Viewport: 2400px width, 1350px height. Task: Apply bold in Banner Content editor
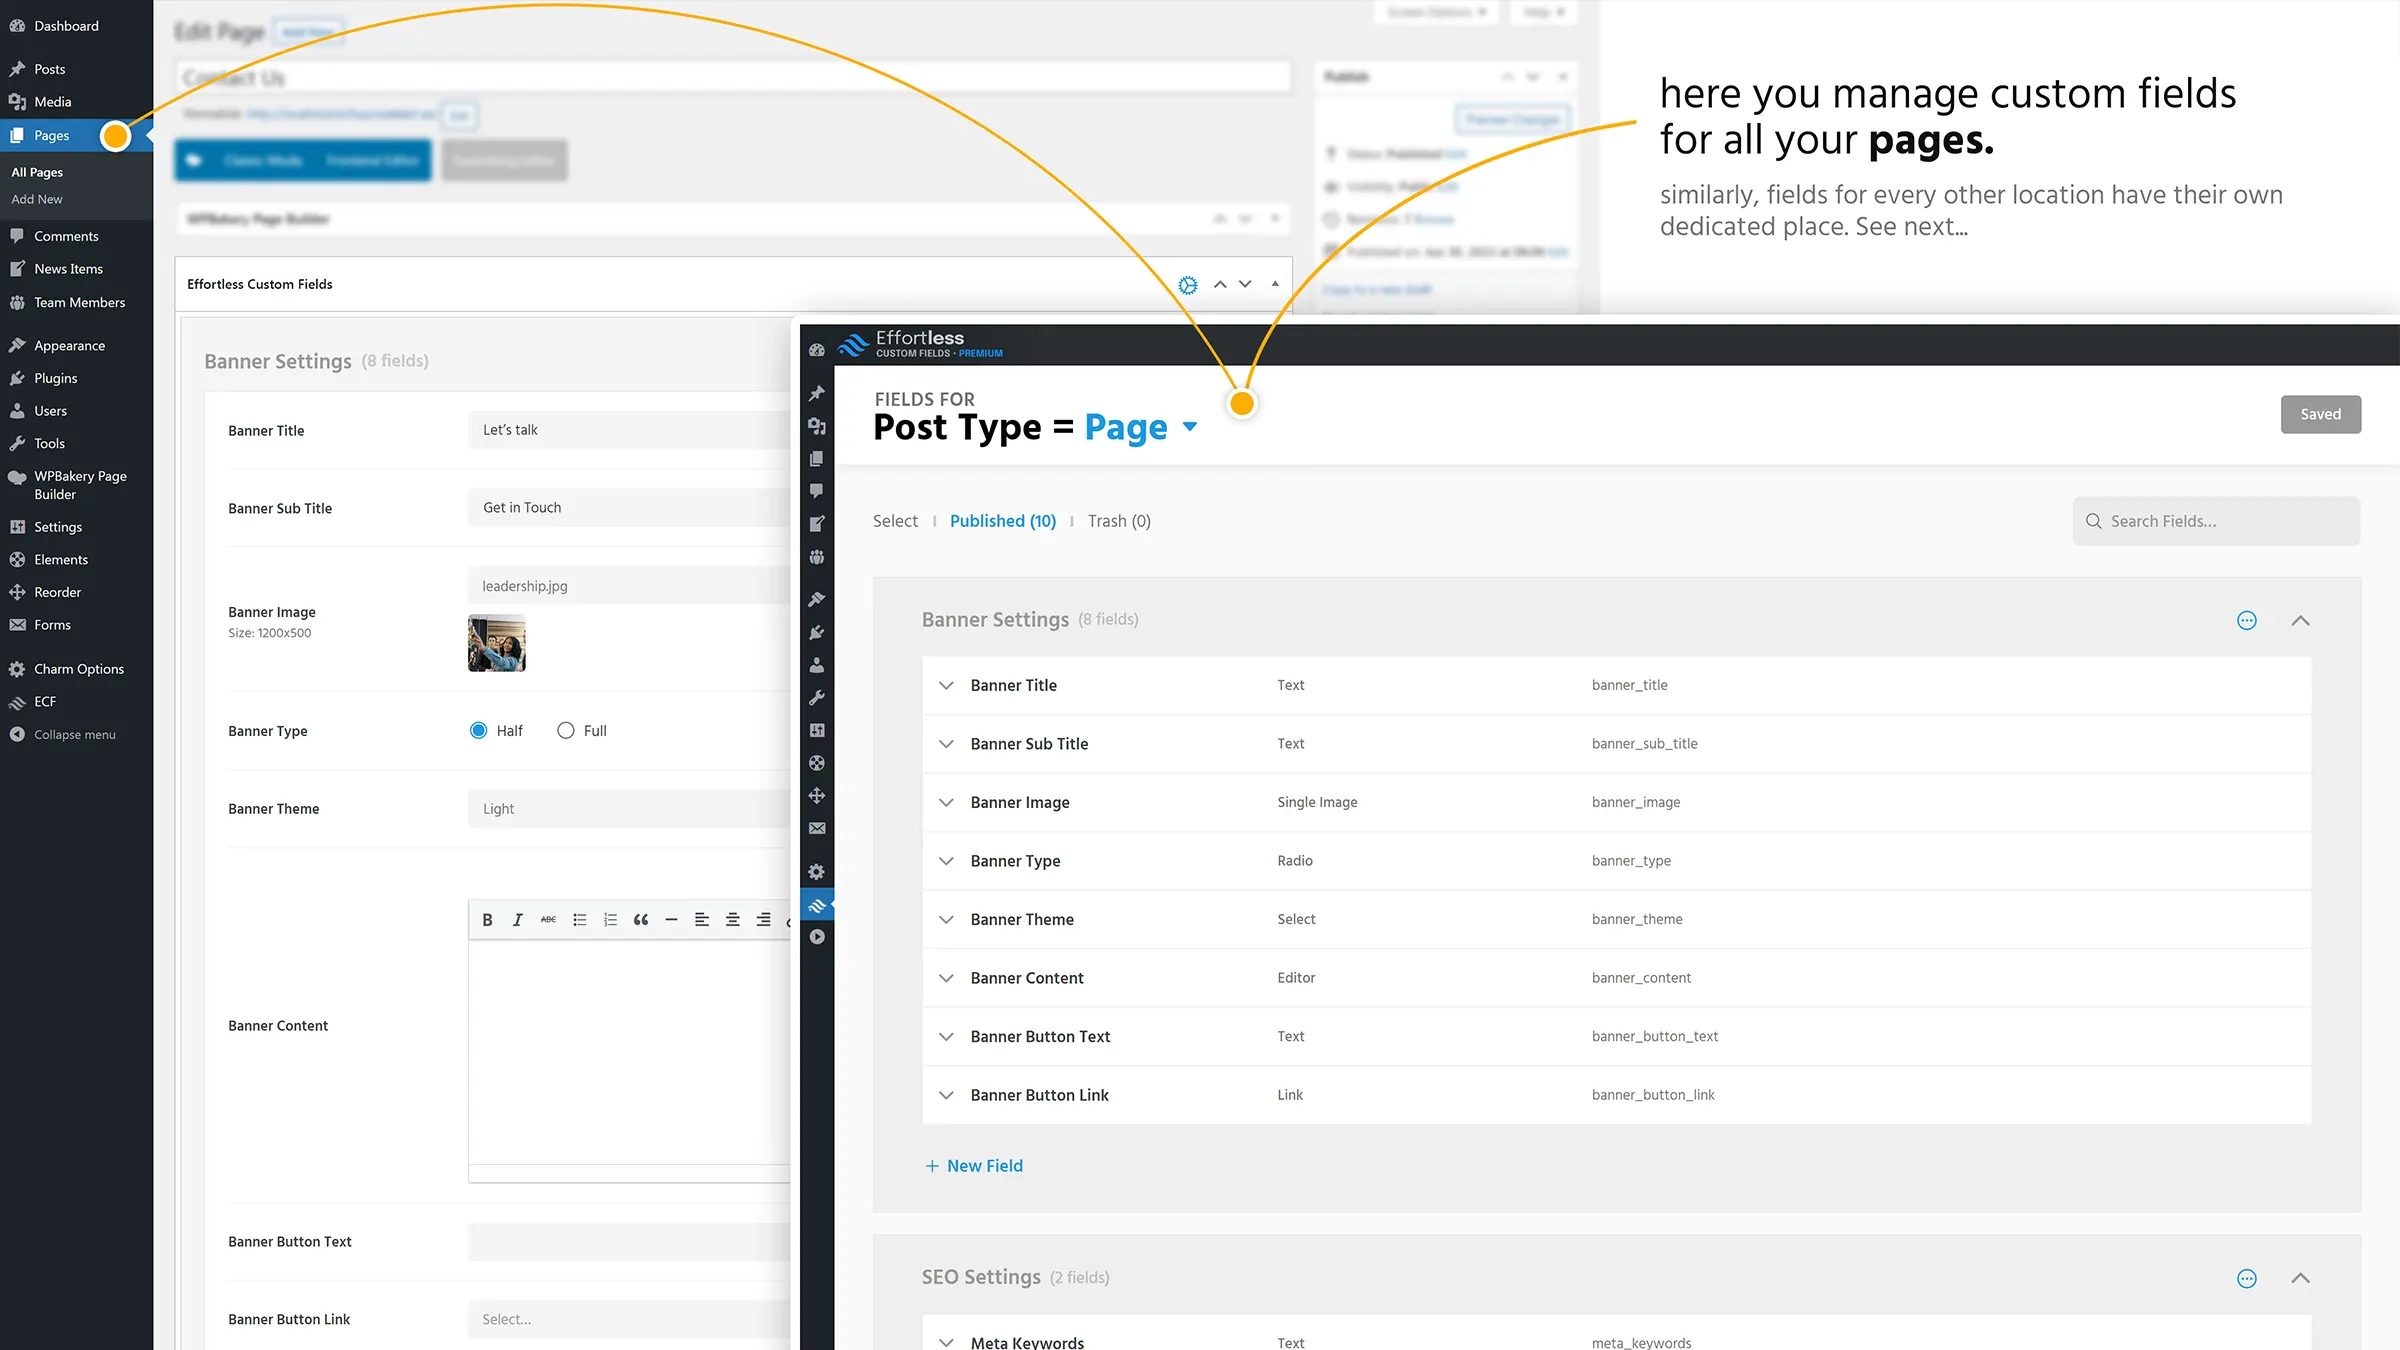(x=487, y=919)
